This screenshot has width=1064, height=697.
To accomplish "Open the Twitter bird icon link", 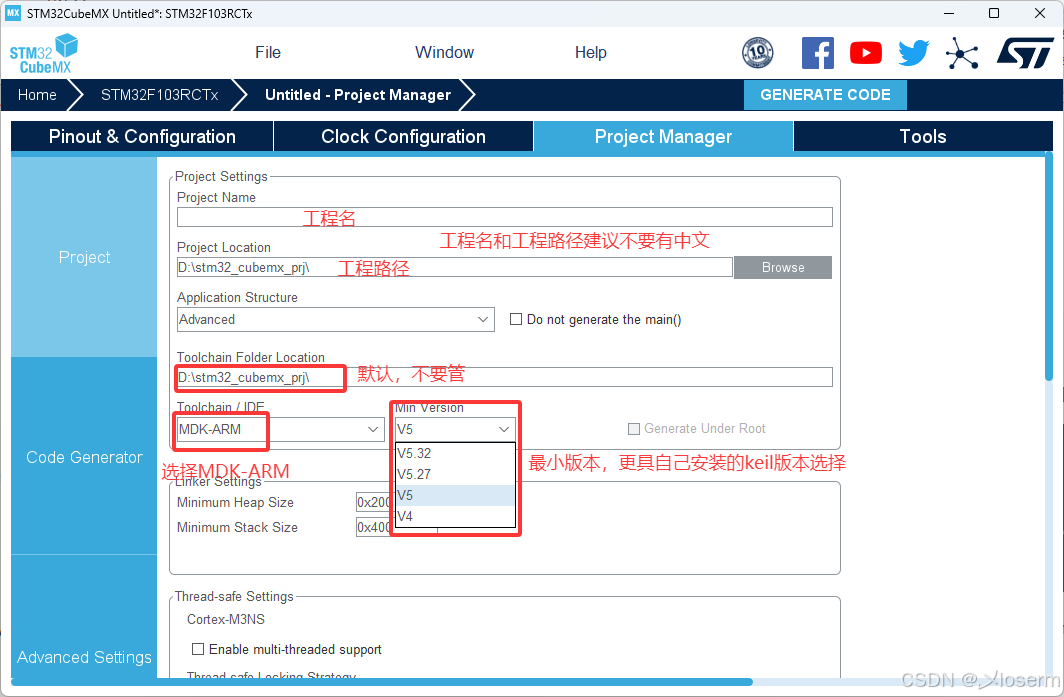I will coord(913,53).
